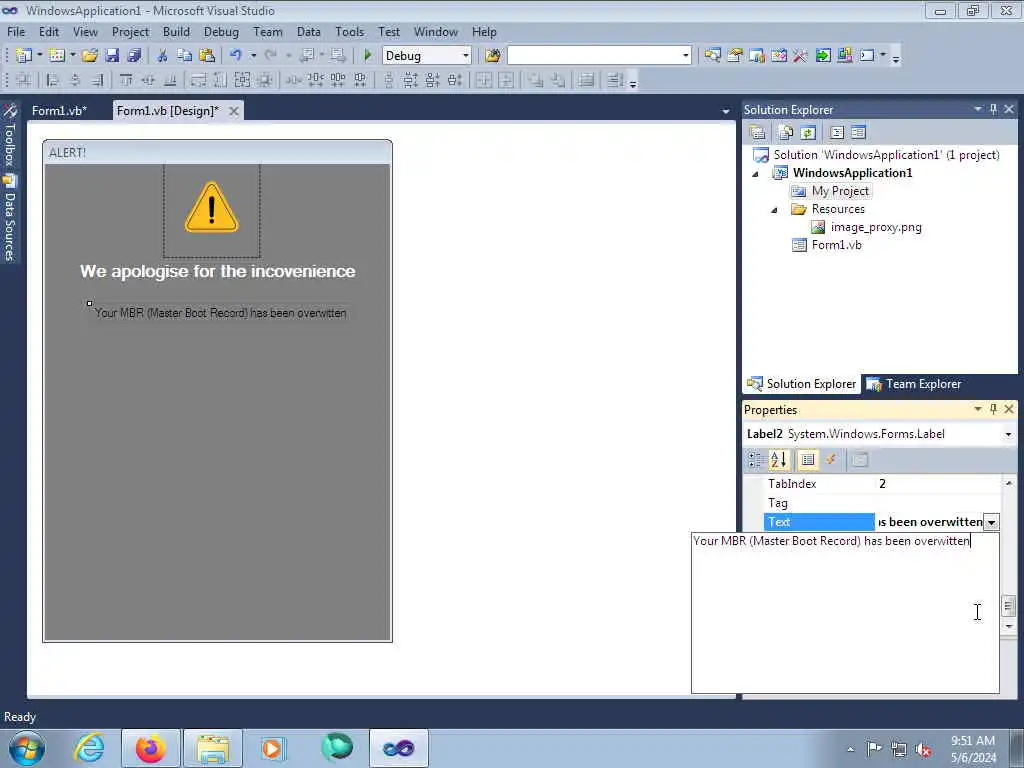Viewport: 1024px width, 768px height.
Task: Select My Project node
Action: click(x=840, y=191)
